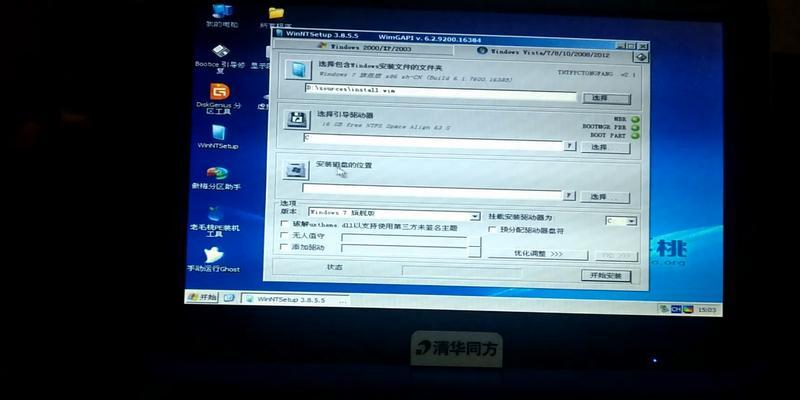Click the diamond icon below the close button
Screen dimensions: 800x400
(641, 57)
